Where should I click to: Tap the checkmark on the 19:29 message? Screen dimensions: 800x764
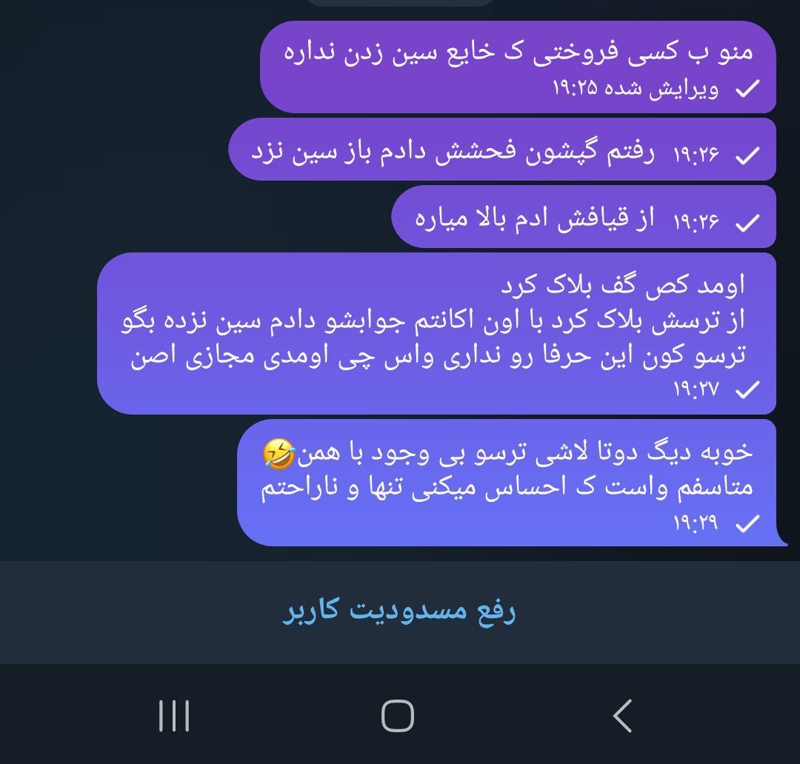pos(747,524)
